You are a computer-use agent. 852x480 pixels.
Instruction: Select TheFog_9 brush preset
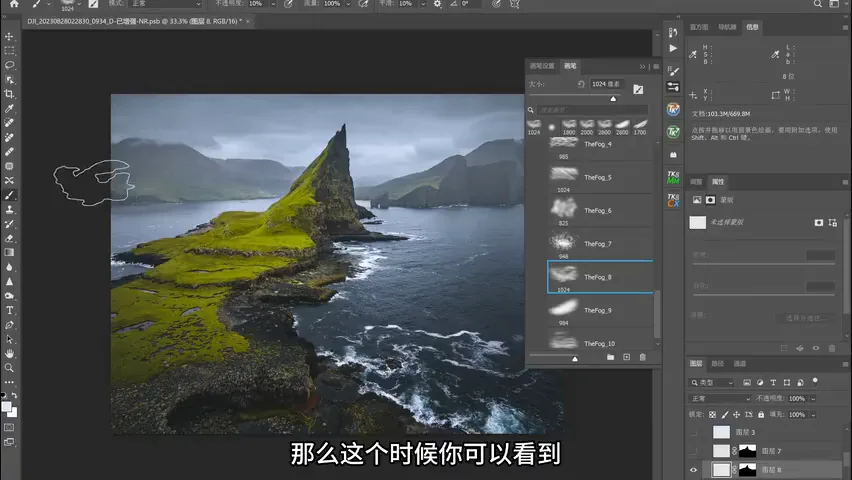(x=600, y=310)
